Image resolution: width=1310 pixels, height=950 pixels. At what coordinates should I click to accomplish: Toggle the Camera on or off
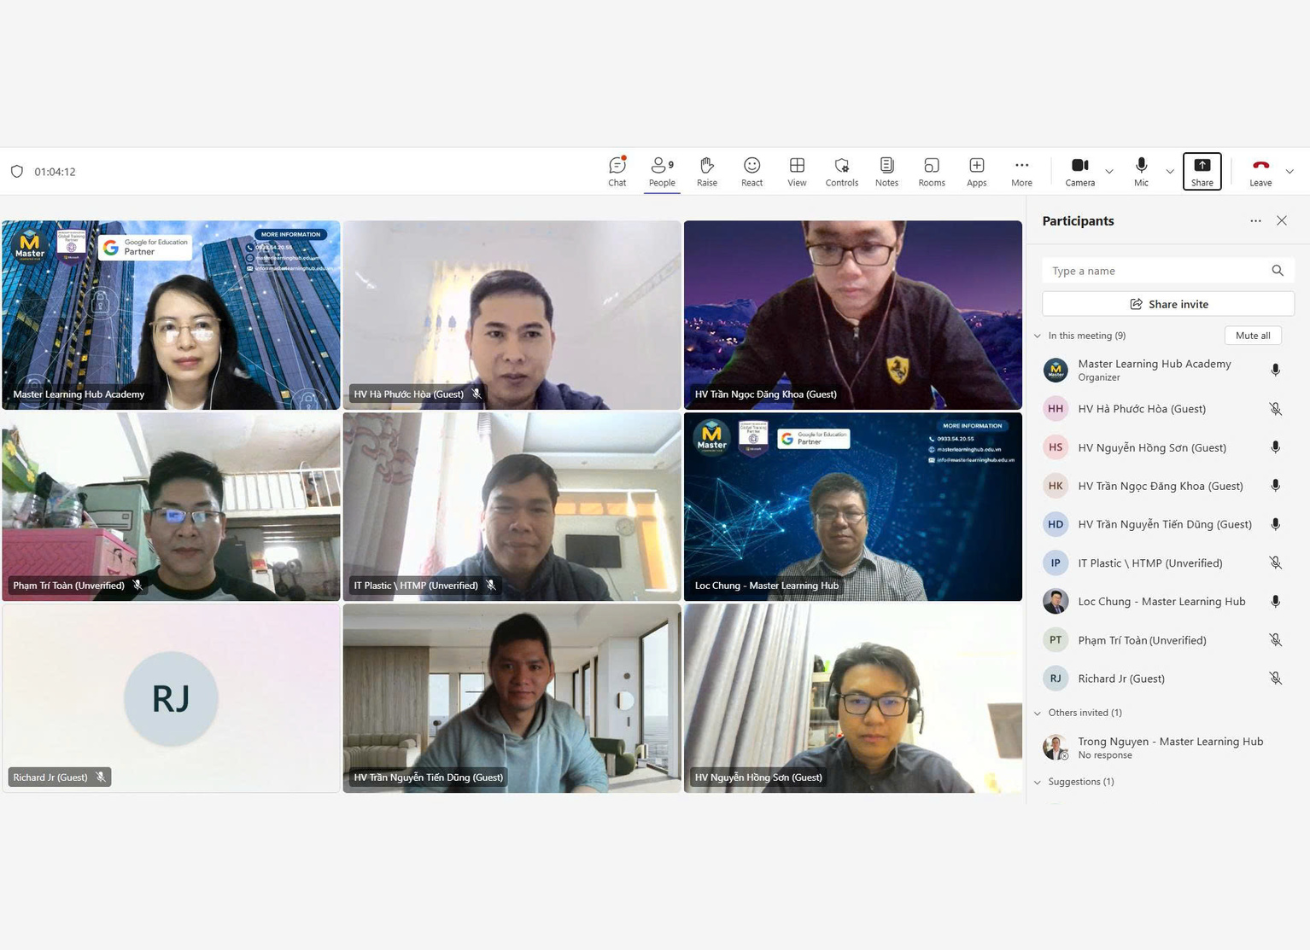1079,171
